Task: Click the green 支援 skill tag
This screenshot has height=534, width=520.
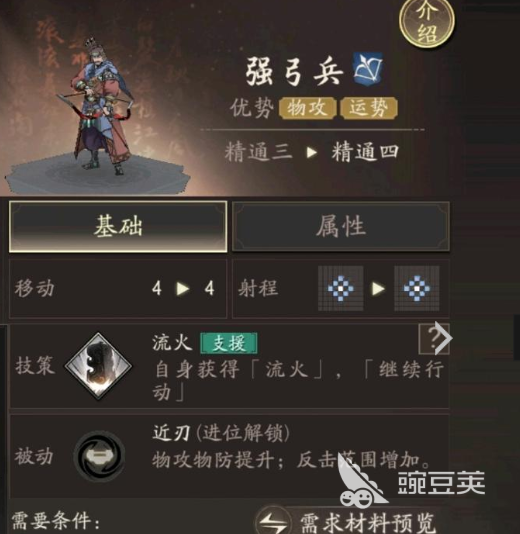Action: [229, 343]
